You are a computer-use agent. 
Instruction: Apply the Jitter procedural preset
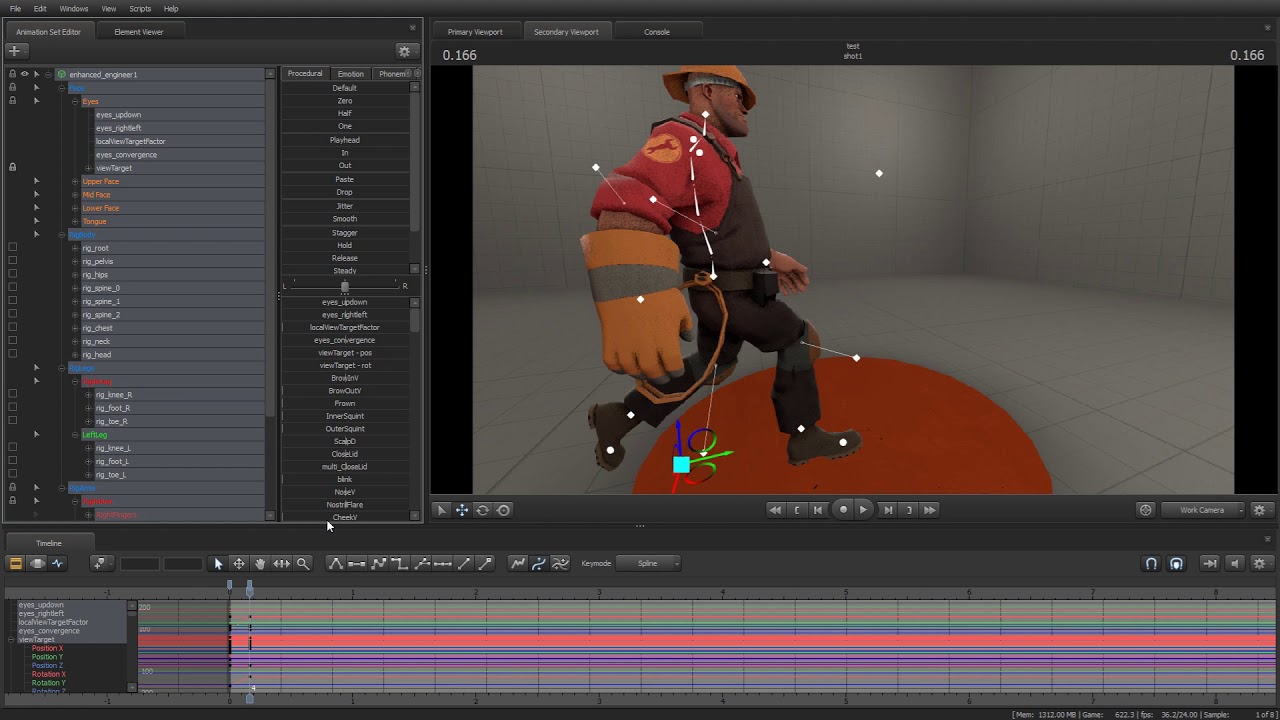[345, 206]
